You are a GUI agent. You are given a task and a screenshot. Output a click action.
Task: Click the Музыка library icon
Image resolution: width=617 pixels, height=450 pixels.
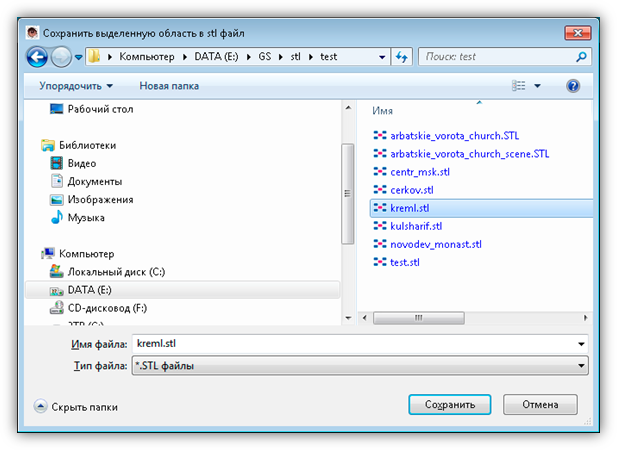coord(58,217)
